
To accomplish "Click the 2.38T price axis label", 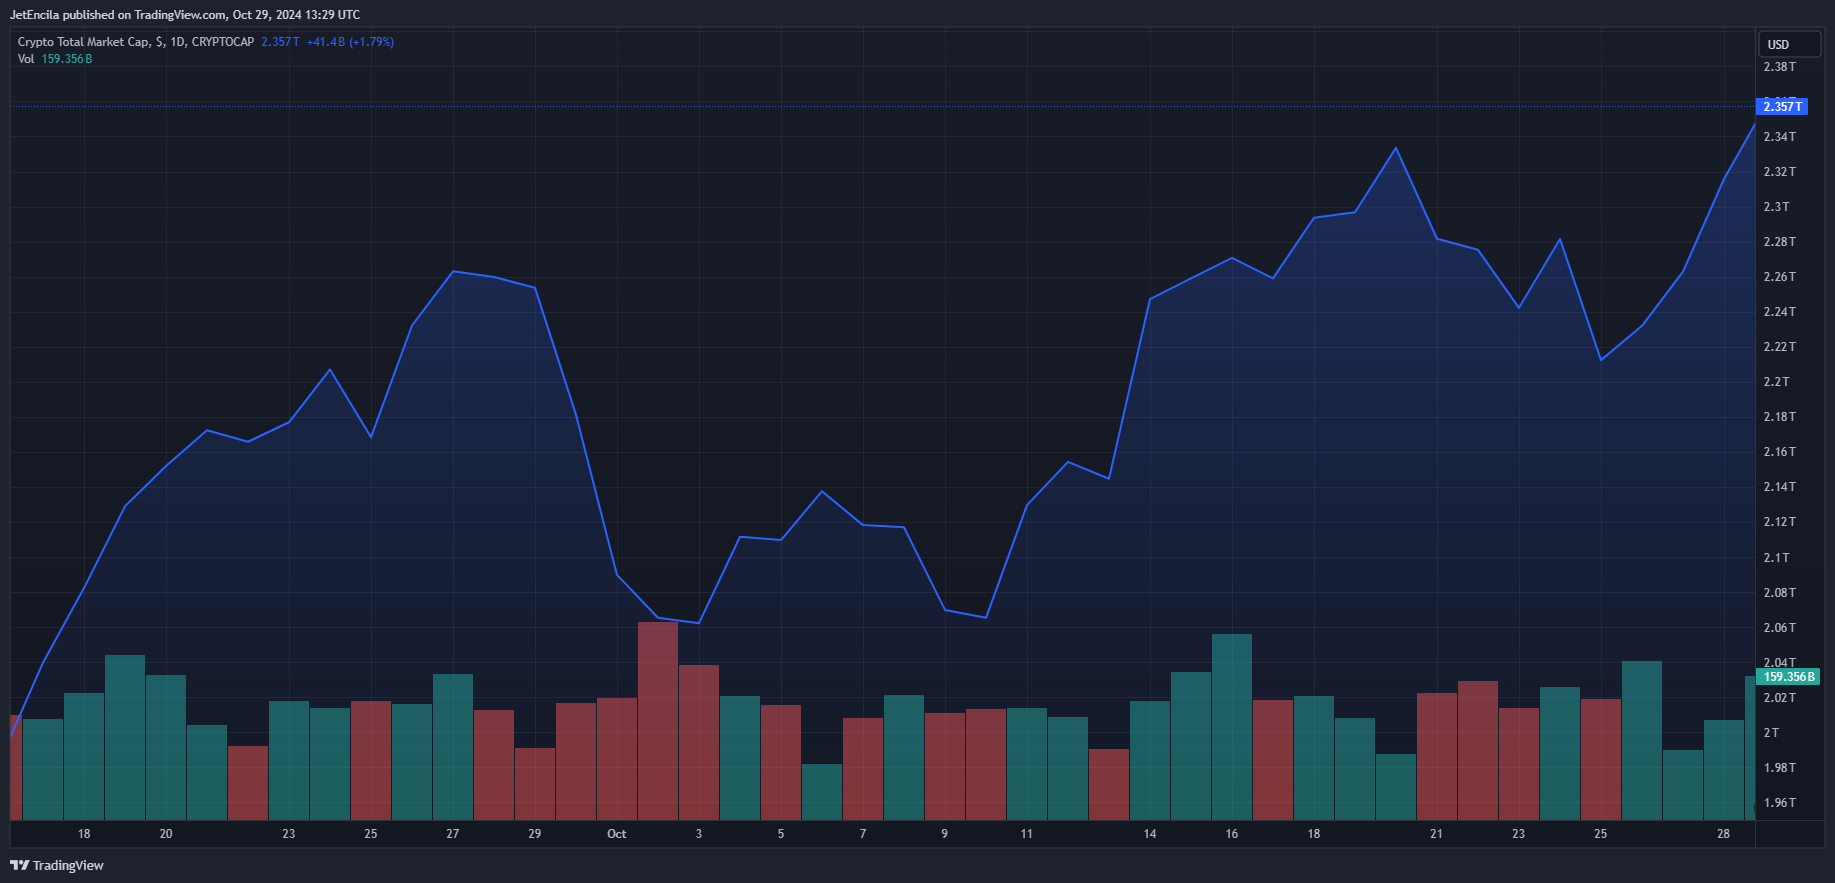I will click(1779, 67).
